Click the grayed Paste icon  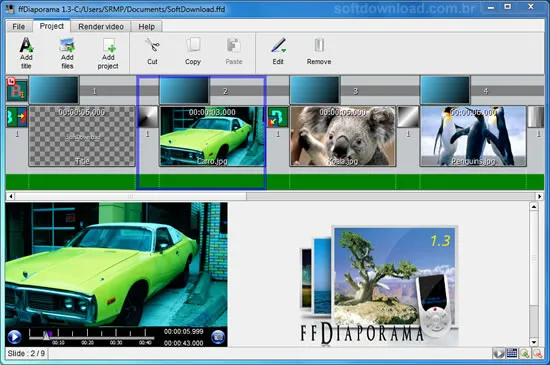pos(234,46)
